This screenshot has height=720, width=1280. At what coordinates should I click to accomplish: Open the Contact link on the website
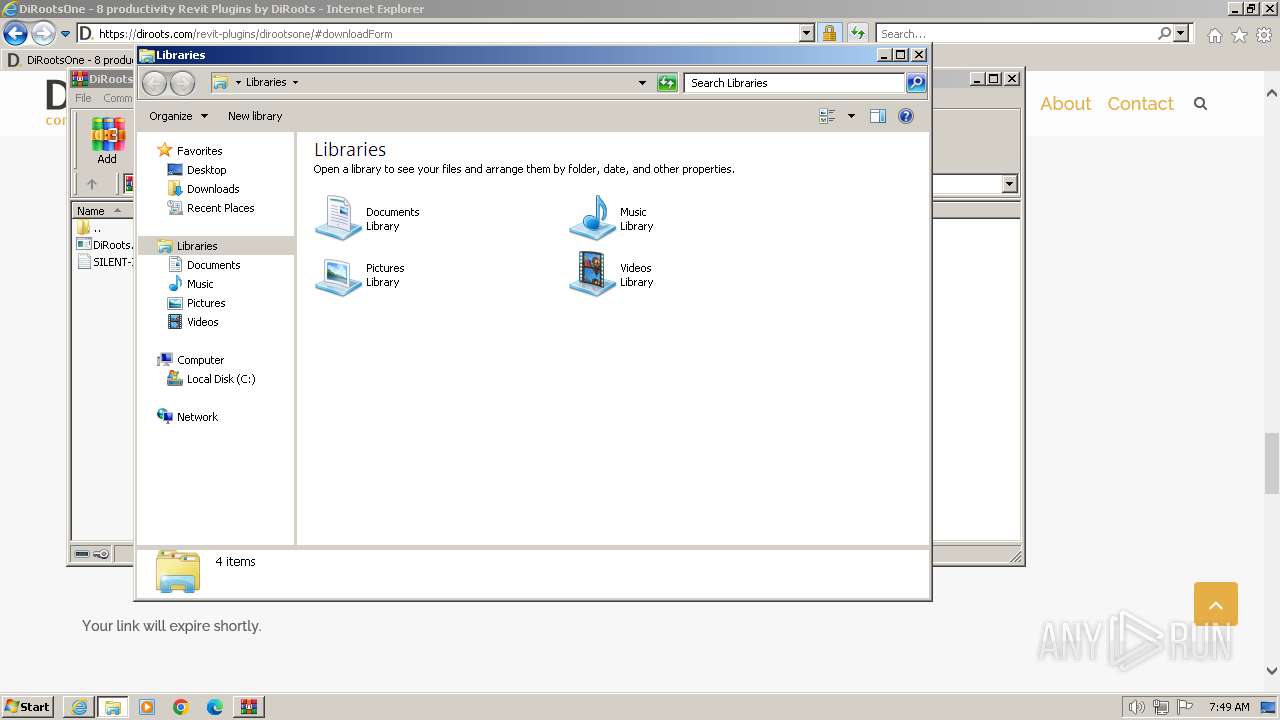(x=1140, y=104)
